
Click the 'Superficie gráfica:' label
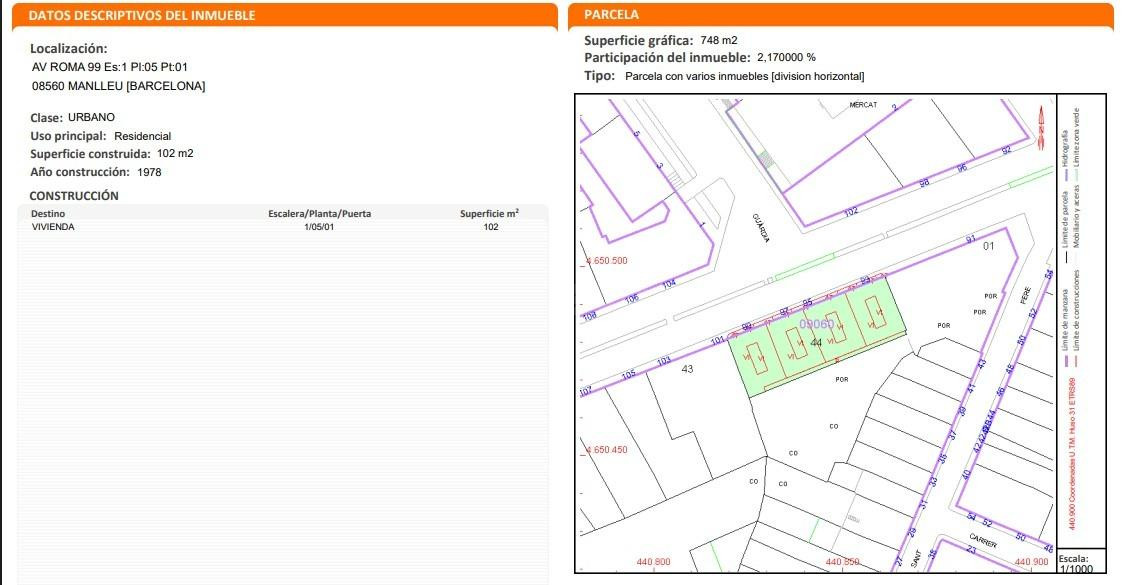639,41
